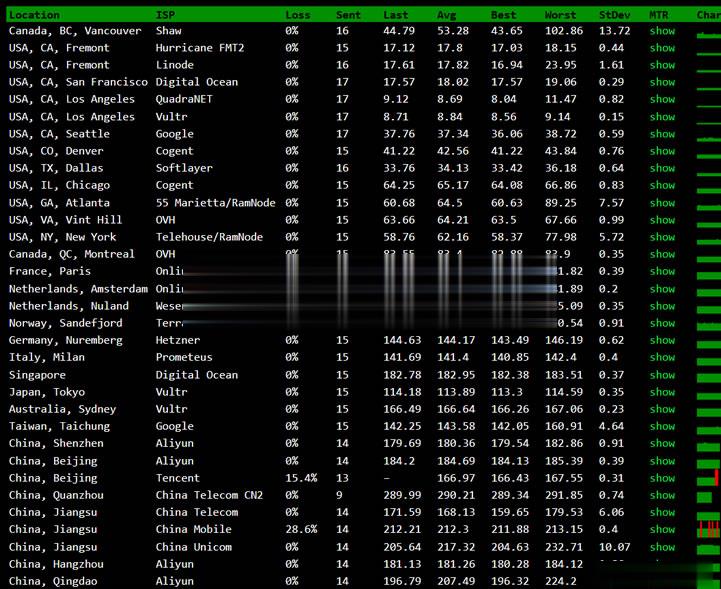The image size is (721, 589).
Task: Show MTR for France, Paris row
Action: (x=662, y=271)
